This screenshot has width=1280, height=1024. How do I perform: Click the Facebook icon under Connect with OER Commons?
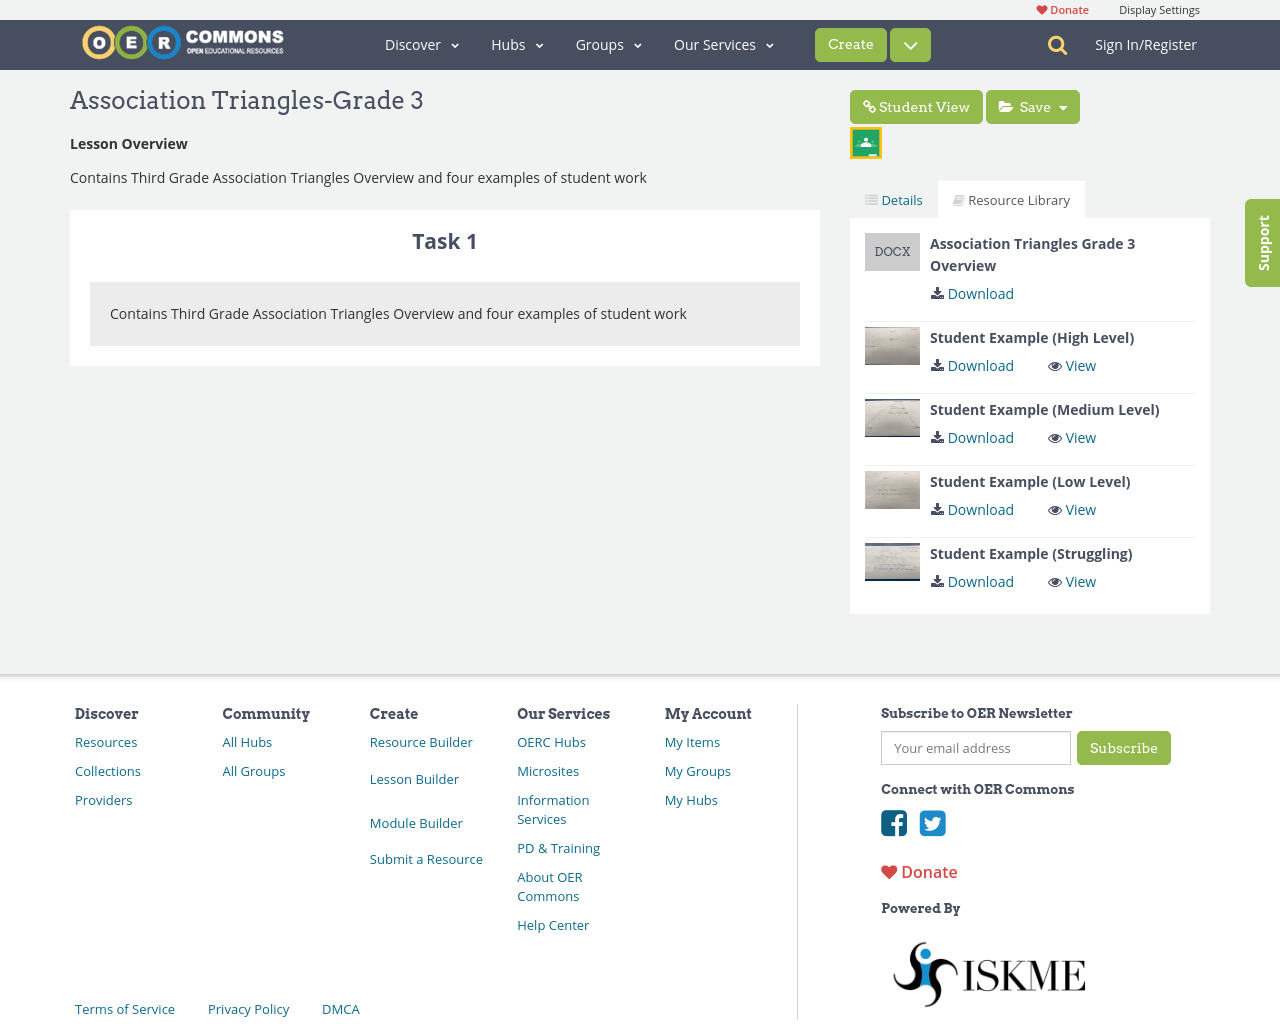point(893,822)
